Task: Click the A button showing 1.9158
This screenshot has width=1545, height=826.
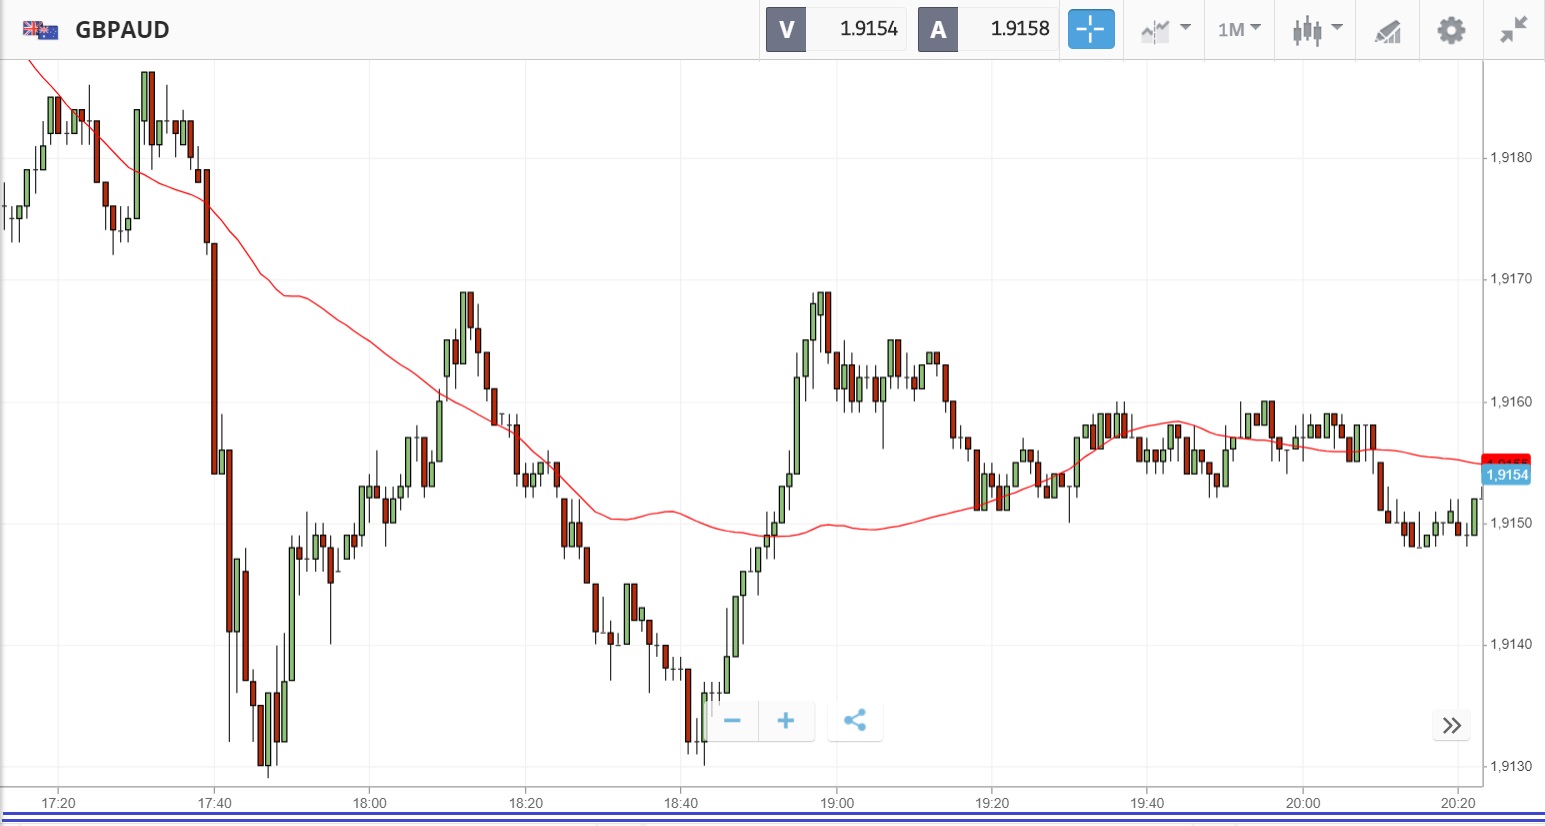Action: pyautogui.click(x=988, y=29)
